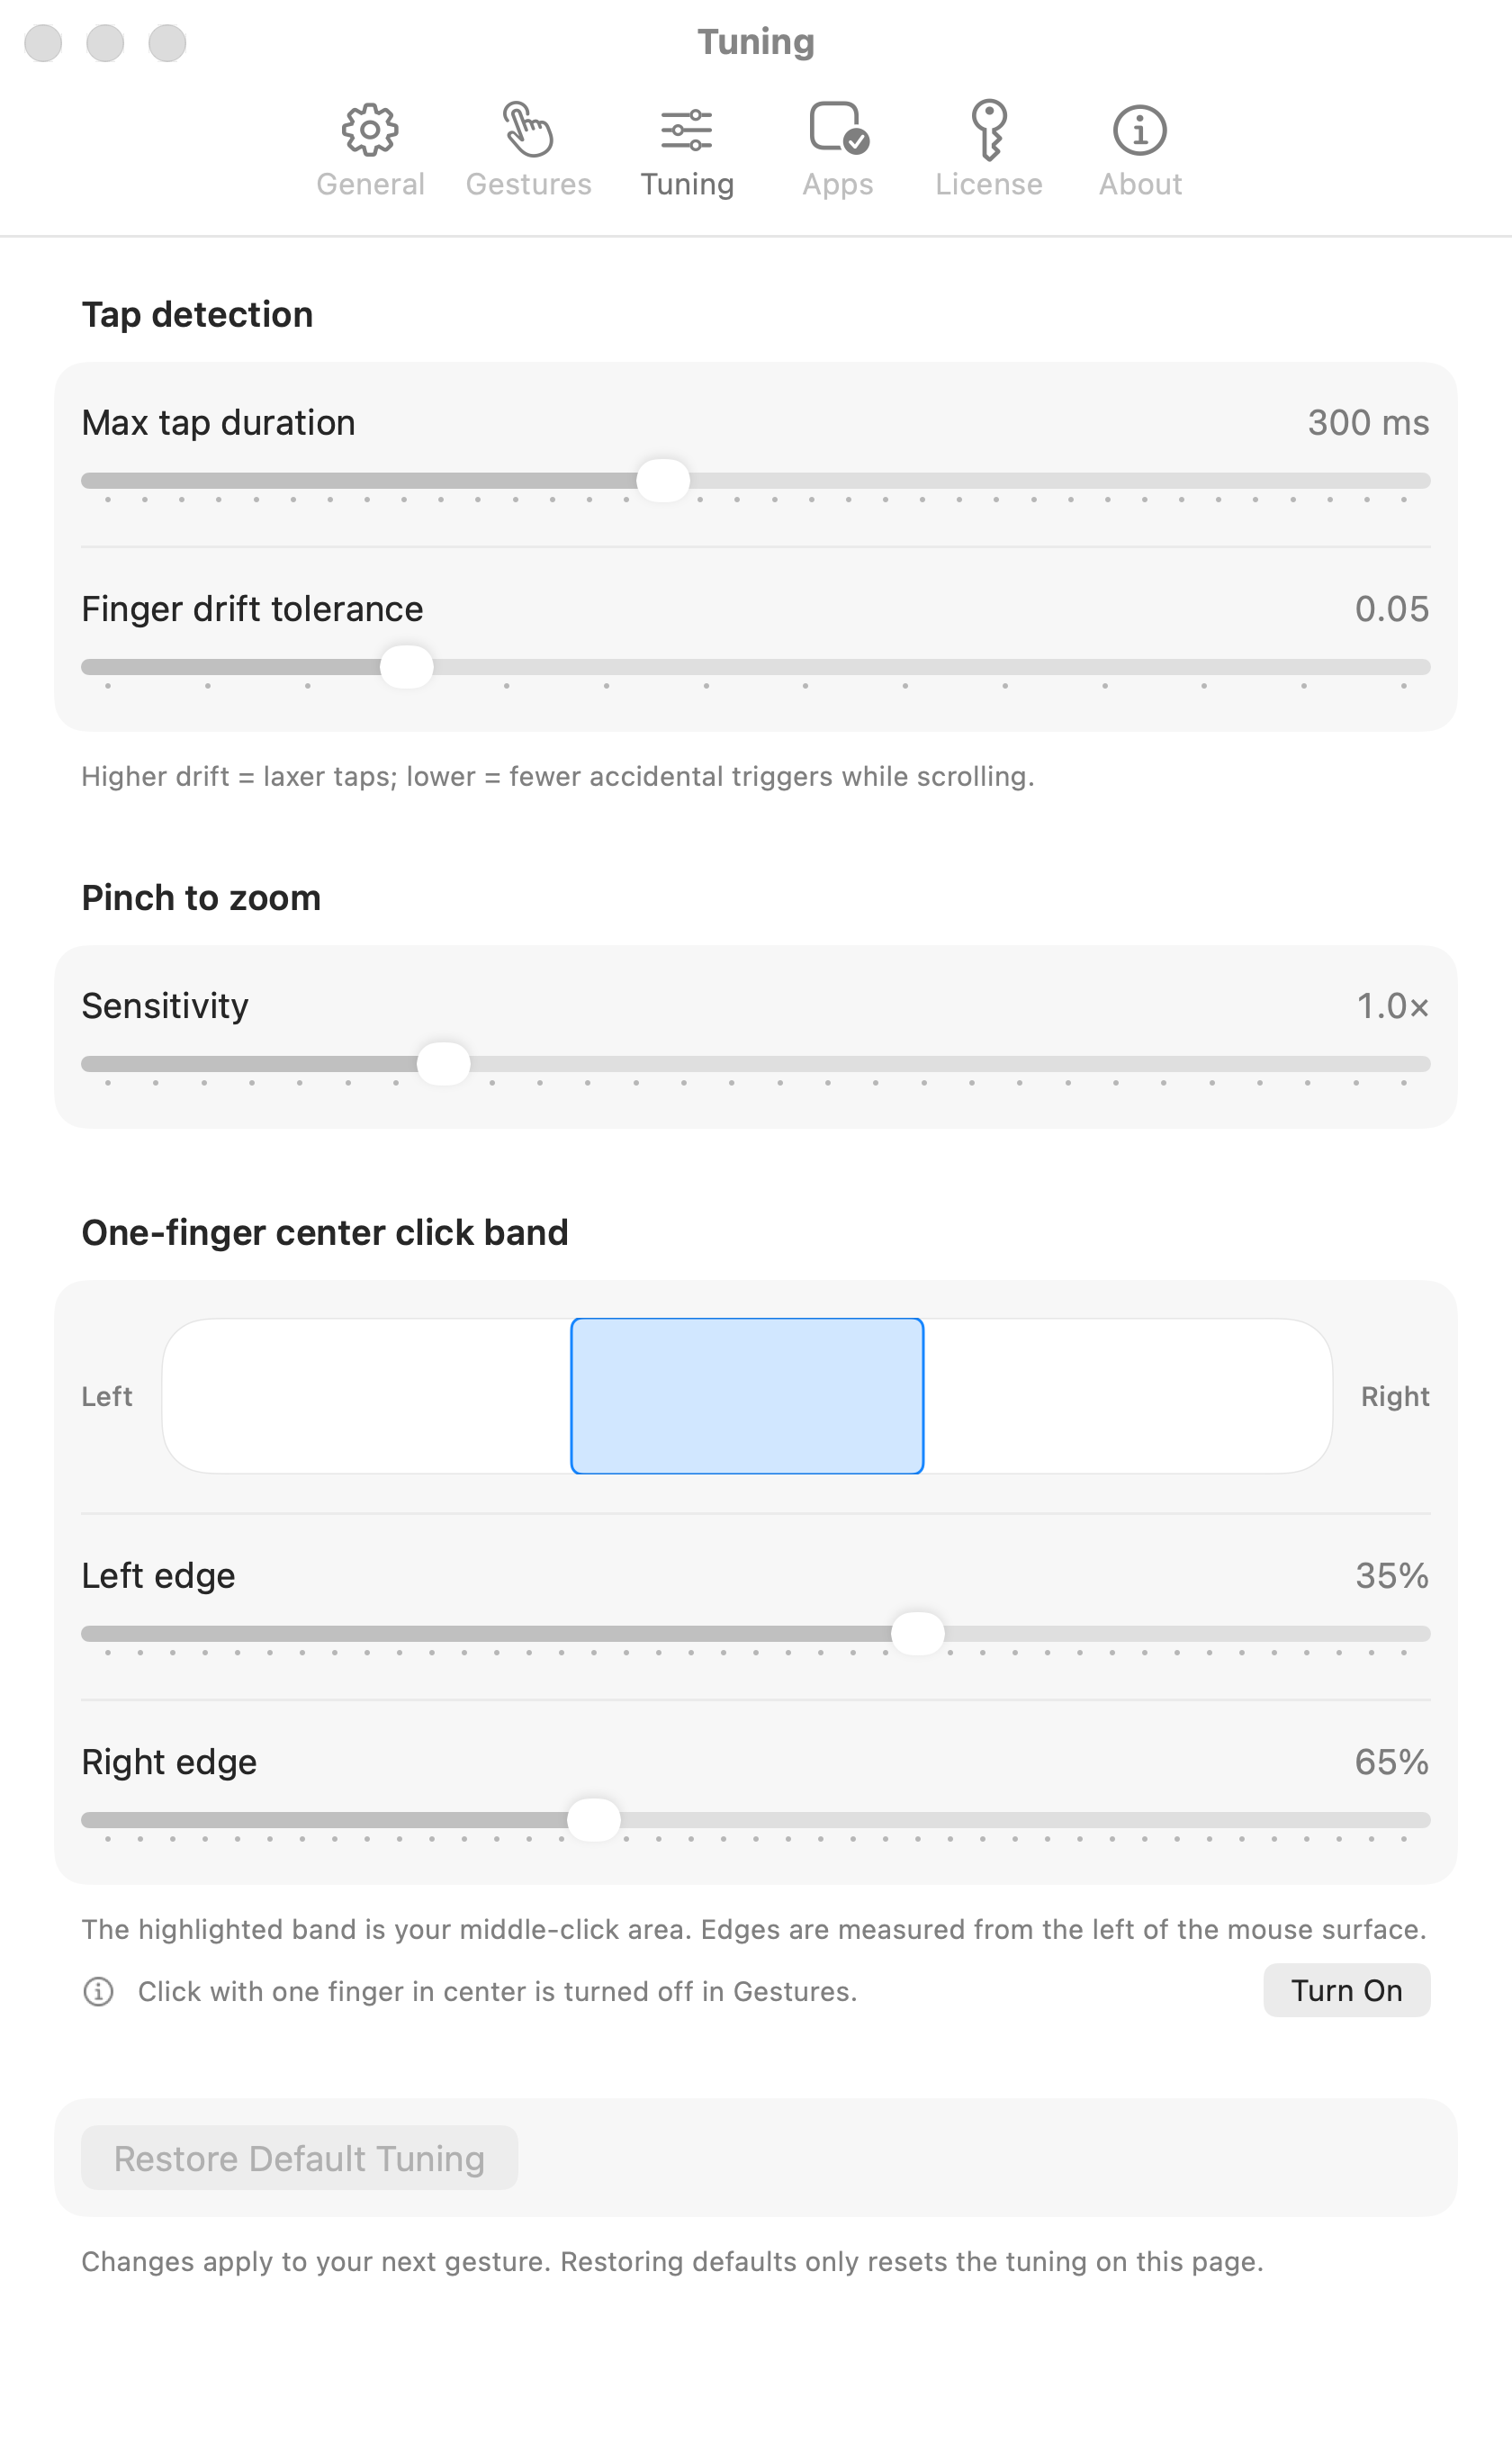The width and height of the screenshot is (1512, 2452).
Task: Open the License key icon
Action: (x=989, y=130)
